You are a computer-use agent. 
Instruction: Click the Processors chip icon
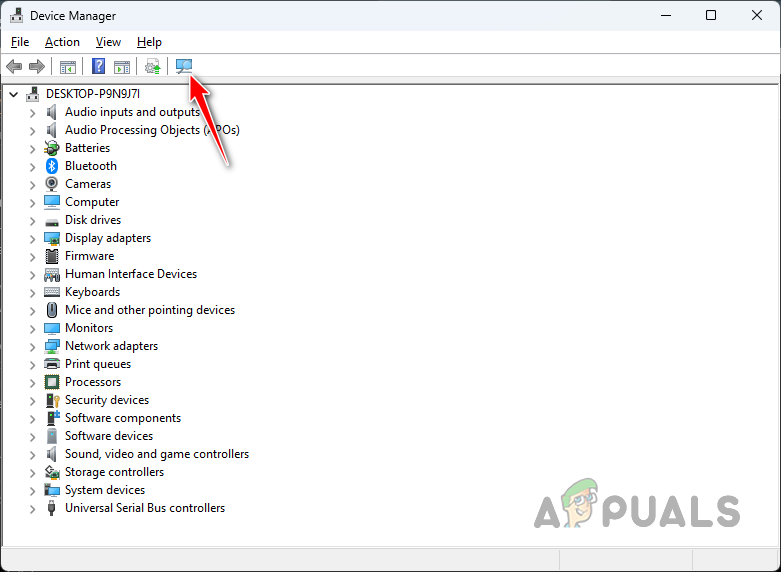point(52,382)
